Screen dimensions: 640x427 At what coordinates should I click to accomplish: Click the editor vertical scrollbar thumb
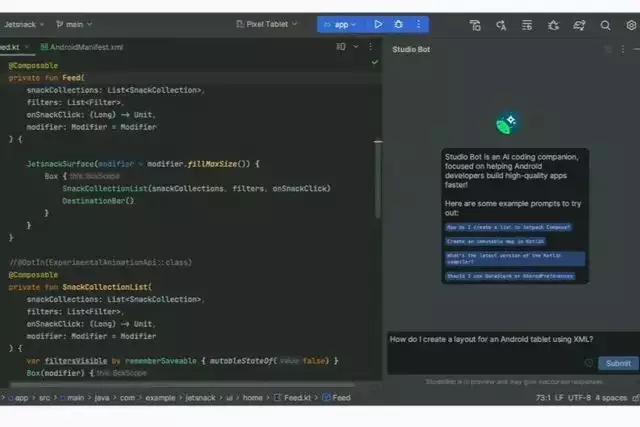[378, 179]
